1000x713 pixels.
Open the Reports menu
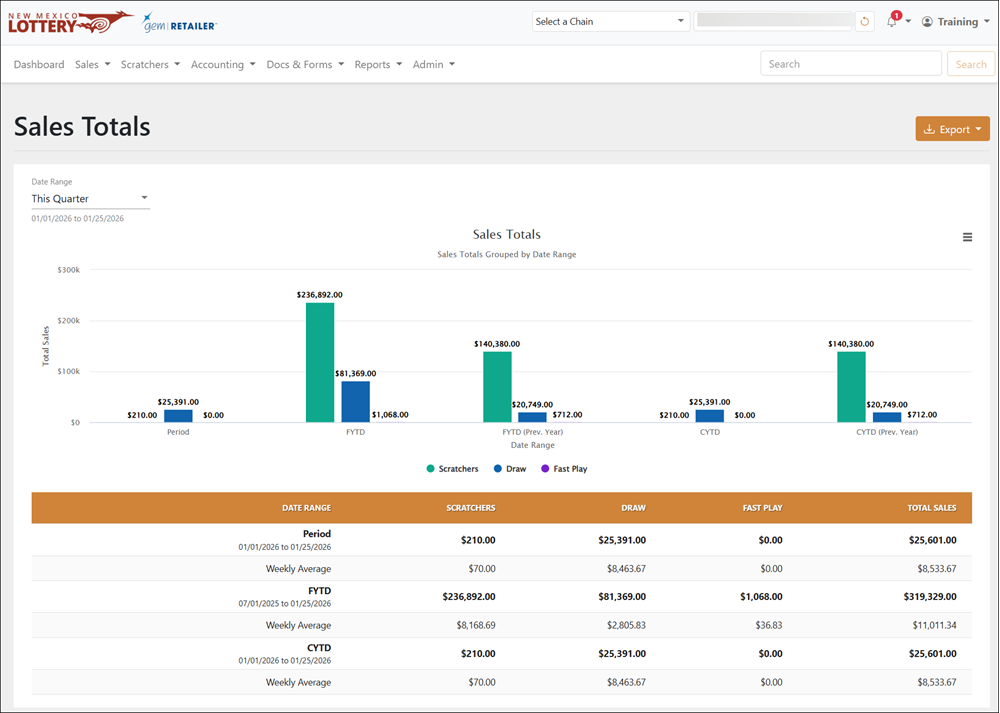[378, 64]
